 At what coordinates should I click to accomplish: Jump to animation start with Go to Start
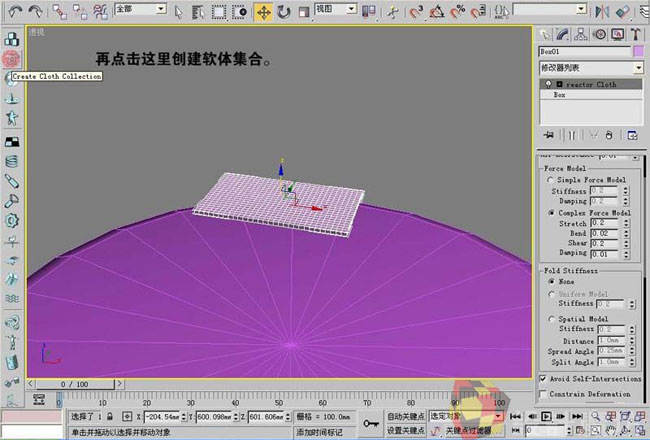[516, 416]
